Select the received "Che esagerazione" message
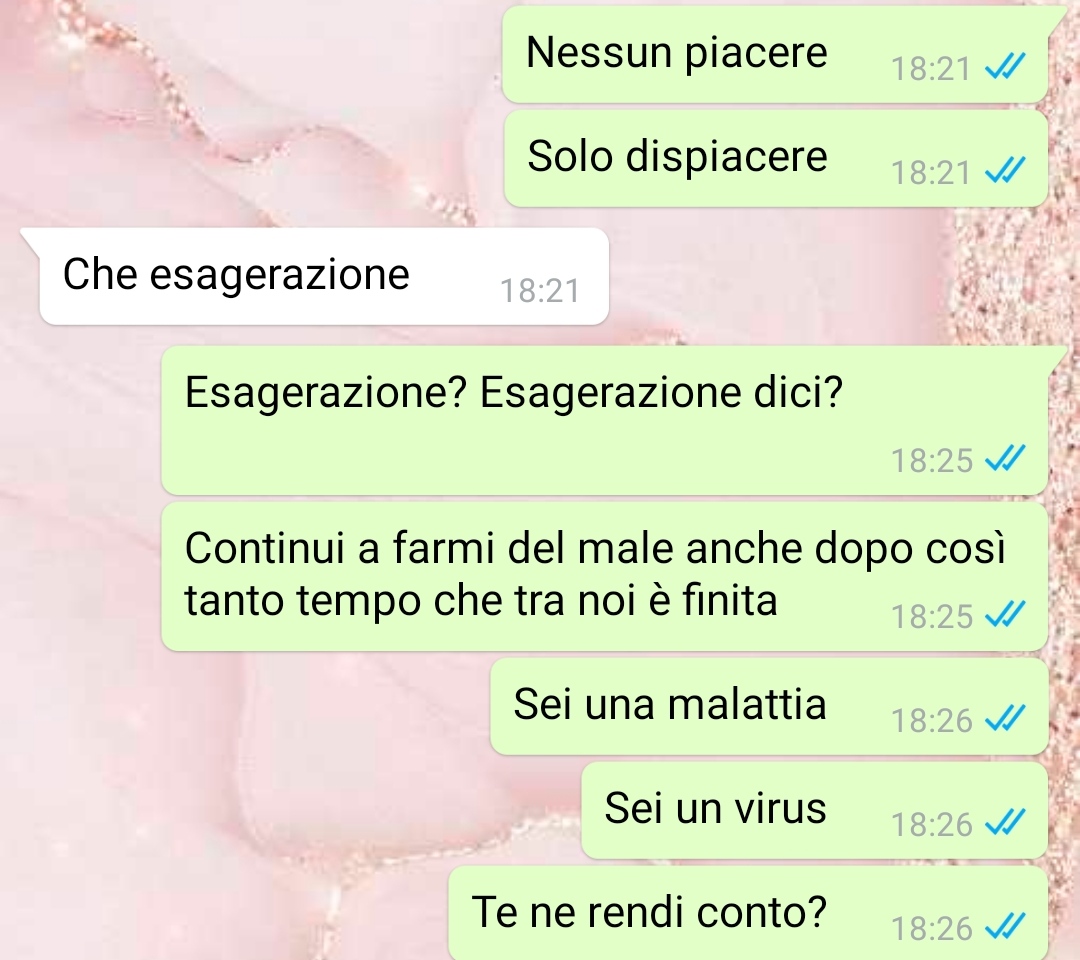This screenshot has width=1080, height=960. pyautogui.click(x=324, y=276)
